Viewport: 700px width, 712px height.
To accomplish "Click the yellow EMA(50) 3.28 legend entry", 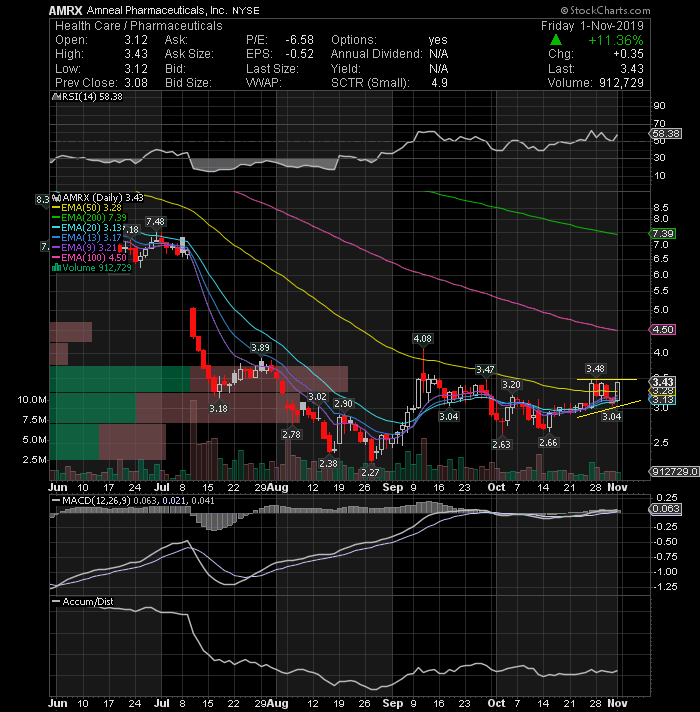I will (87, 208).
